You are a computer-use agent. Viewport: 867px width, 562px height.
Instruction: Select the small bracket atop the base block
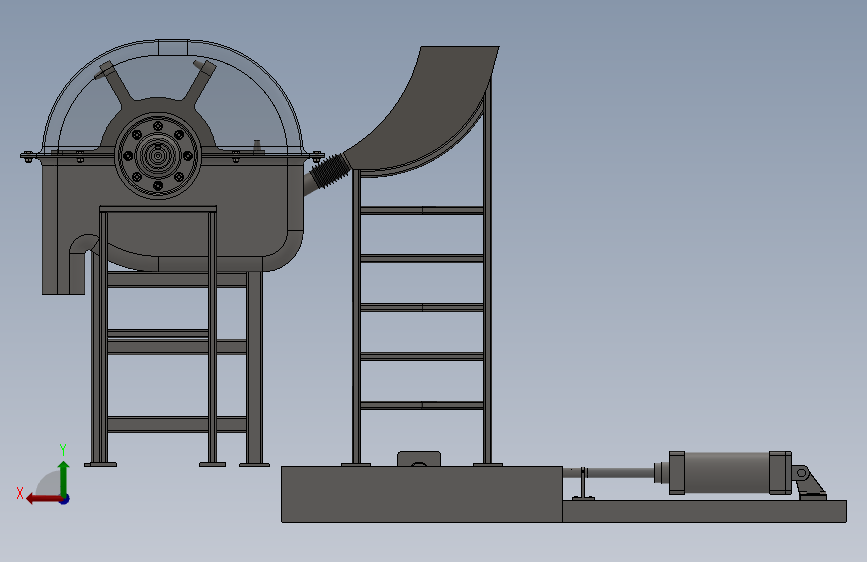[419, 459]
